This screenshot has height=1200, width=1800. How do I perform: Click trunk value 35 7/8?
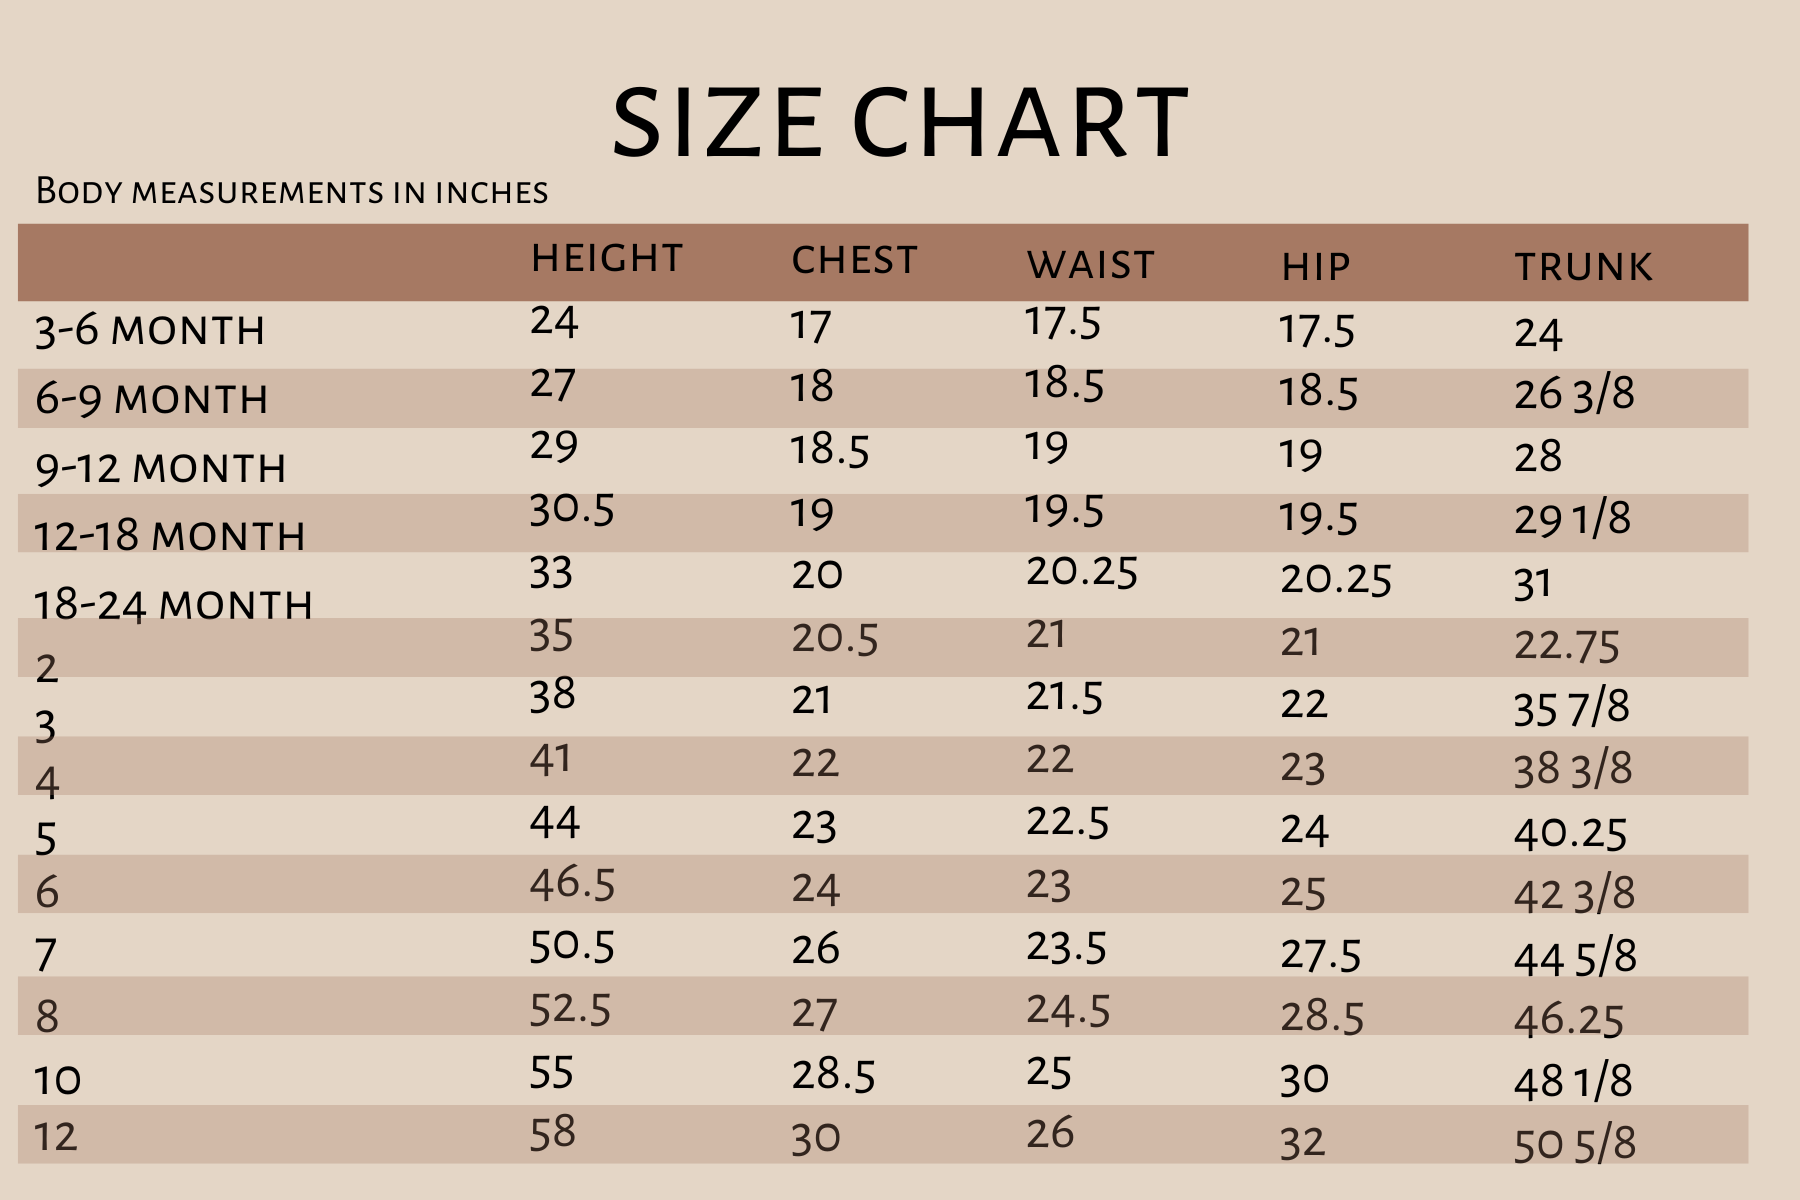pyautogui.click(x=1571, y=708)
